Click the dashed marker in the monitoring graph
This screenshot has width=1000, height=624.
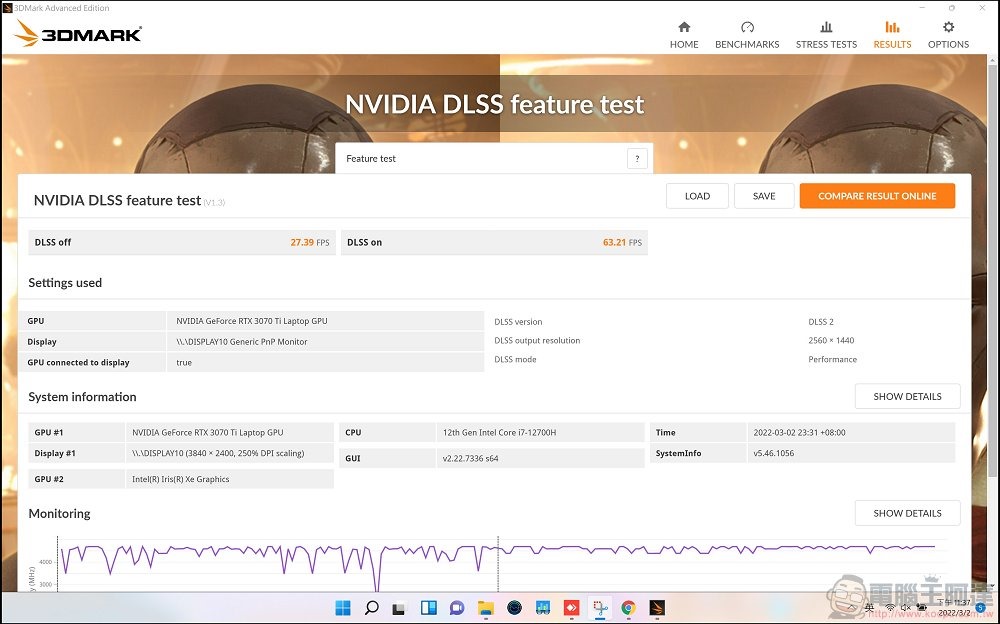click(498, 565)
